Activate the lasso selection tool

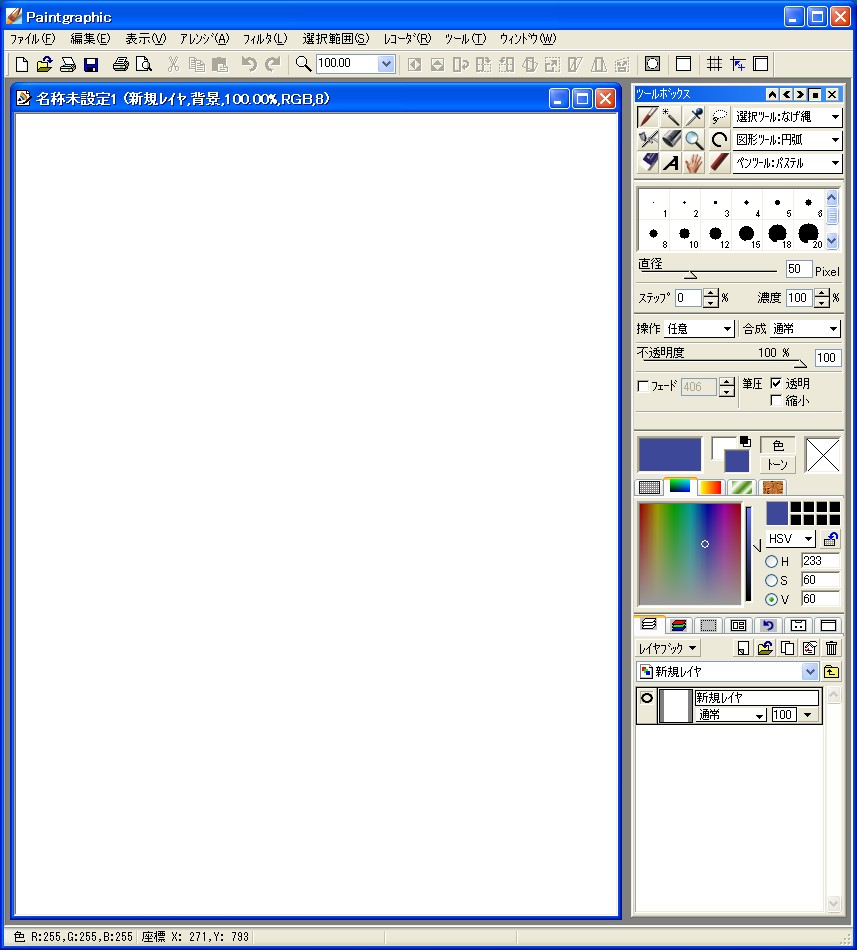point(719,116)
